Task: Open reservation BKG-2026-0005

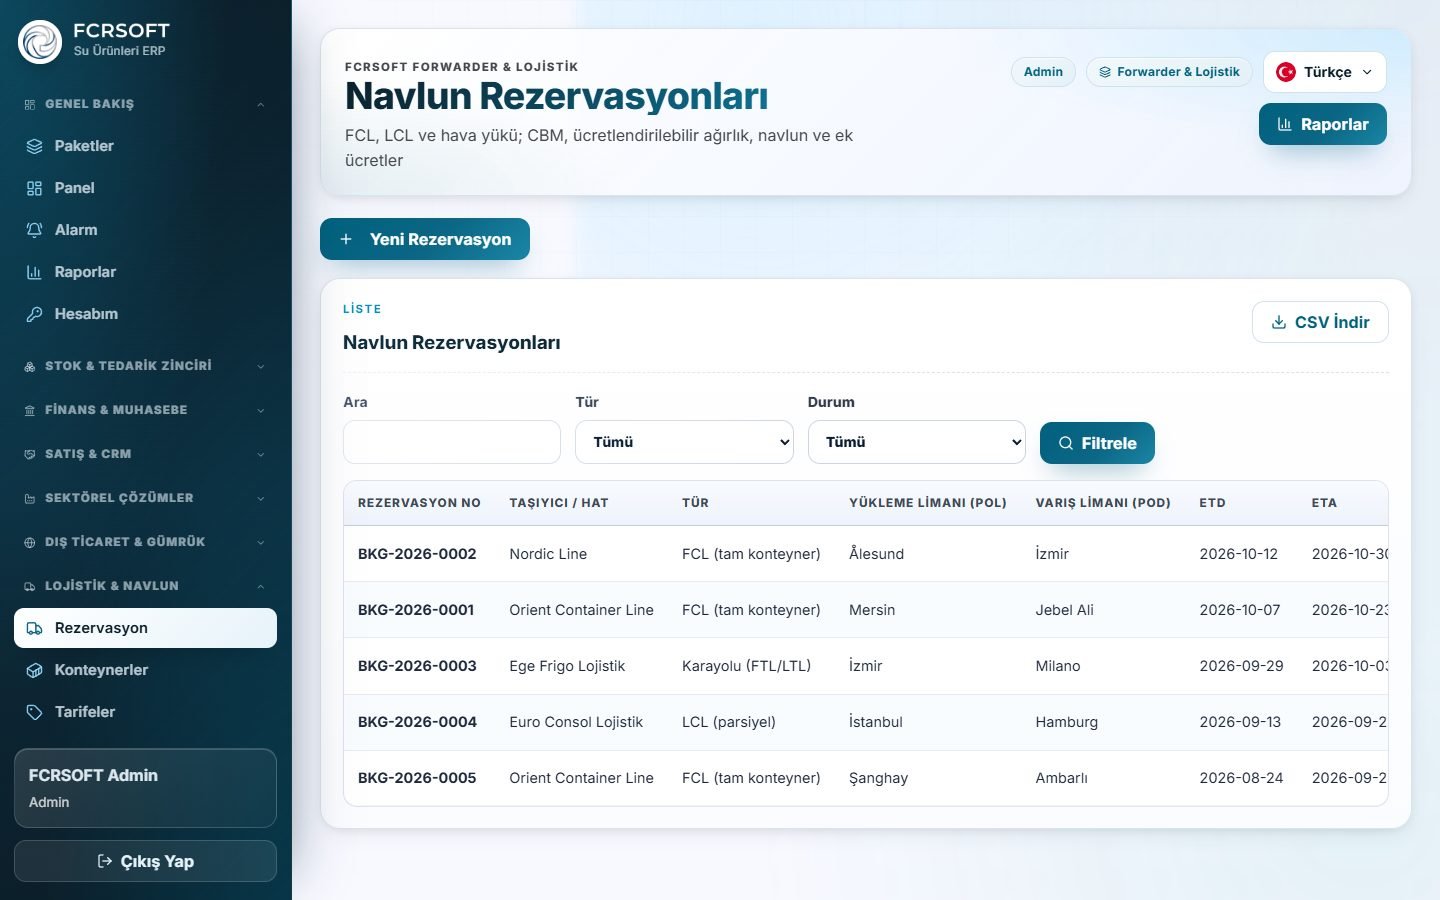Action: [x=417, y=778]
